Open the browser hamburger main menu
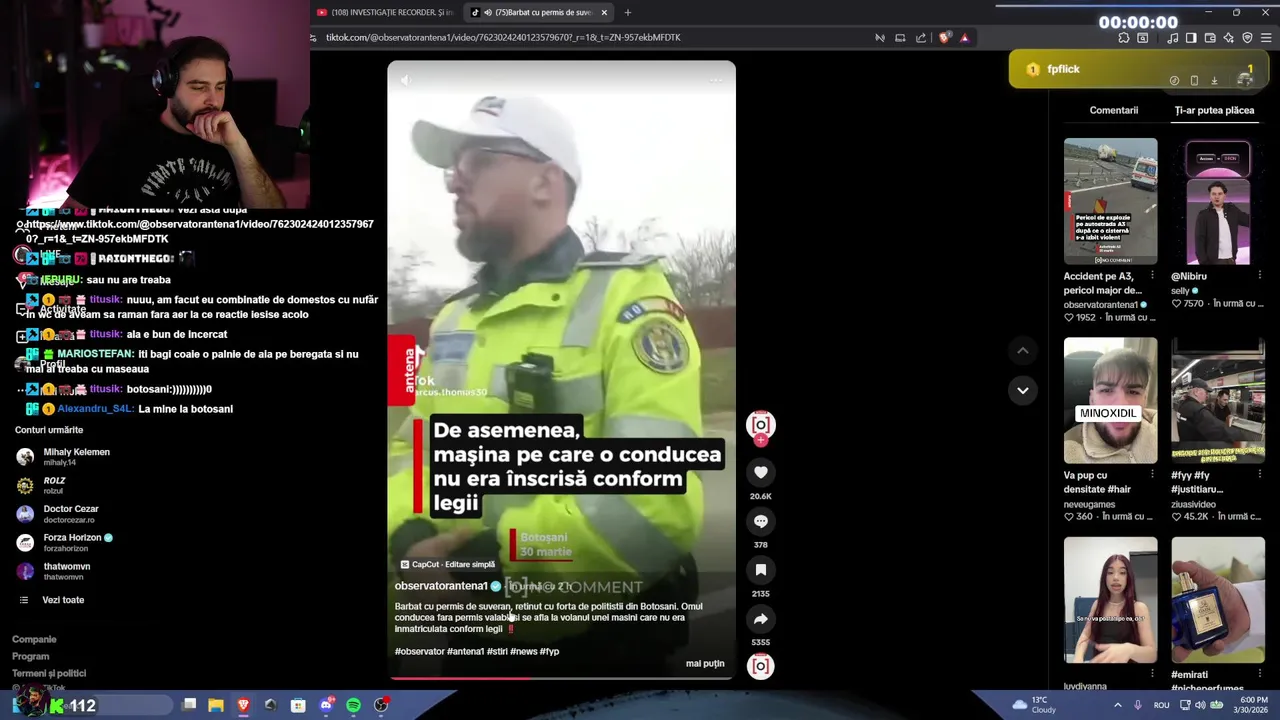Viewport: 1280px width, 720px height. [x=1266, y=38]
